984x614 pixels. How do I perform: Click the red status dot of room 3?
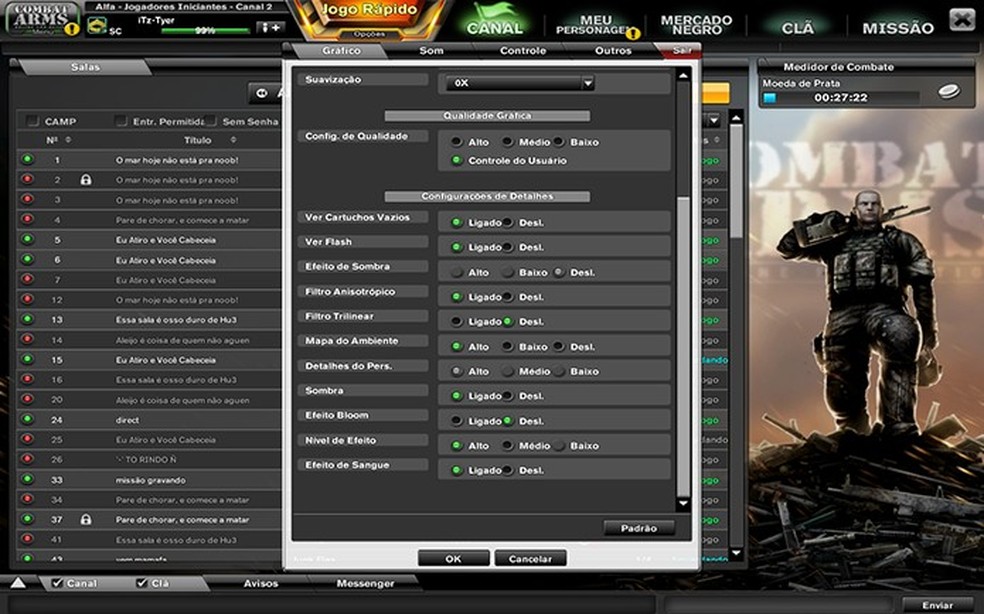click(27, 200)
